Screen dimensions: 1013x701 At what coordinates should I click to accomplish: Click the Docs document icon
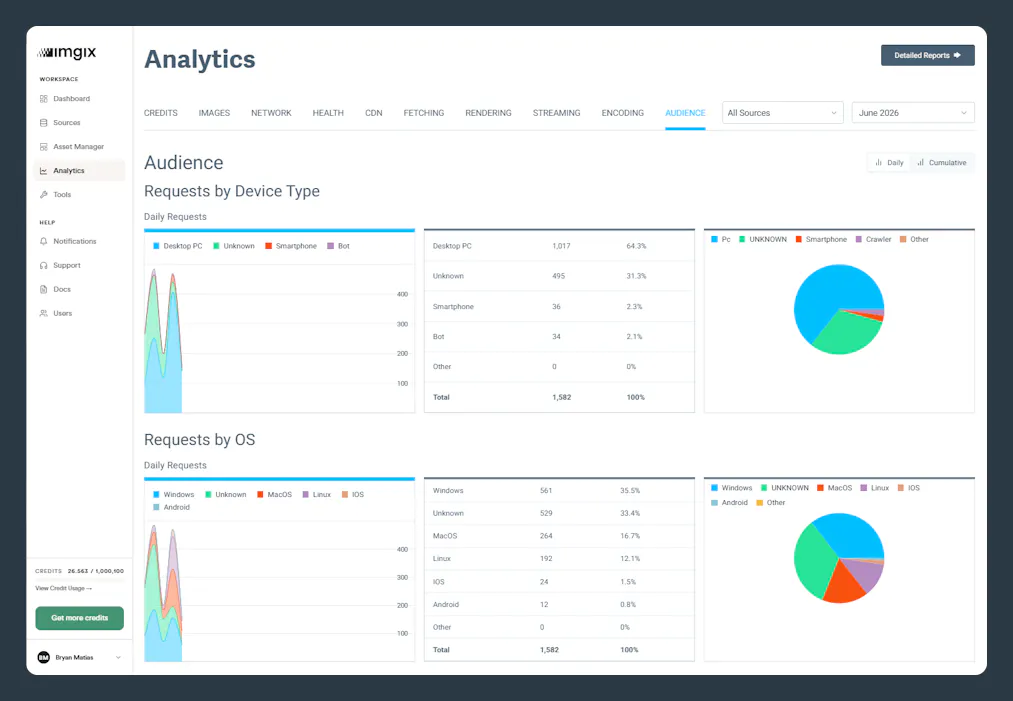[x=43, y=289]
